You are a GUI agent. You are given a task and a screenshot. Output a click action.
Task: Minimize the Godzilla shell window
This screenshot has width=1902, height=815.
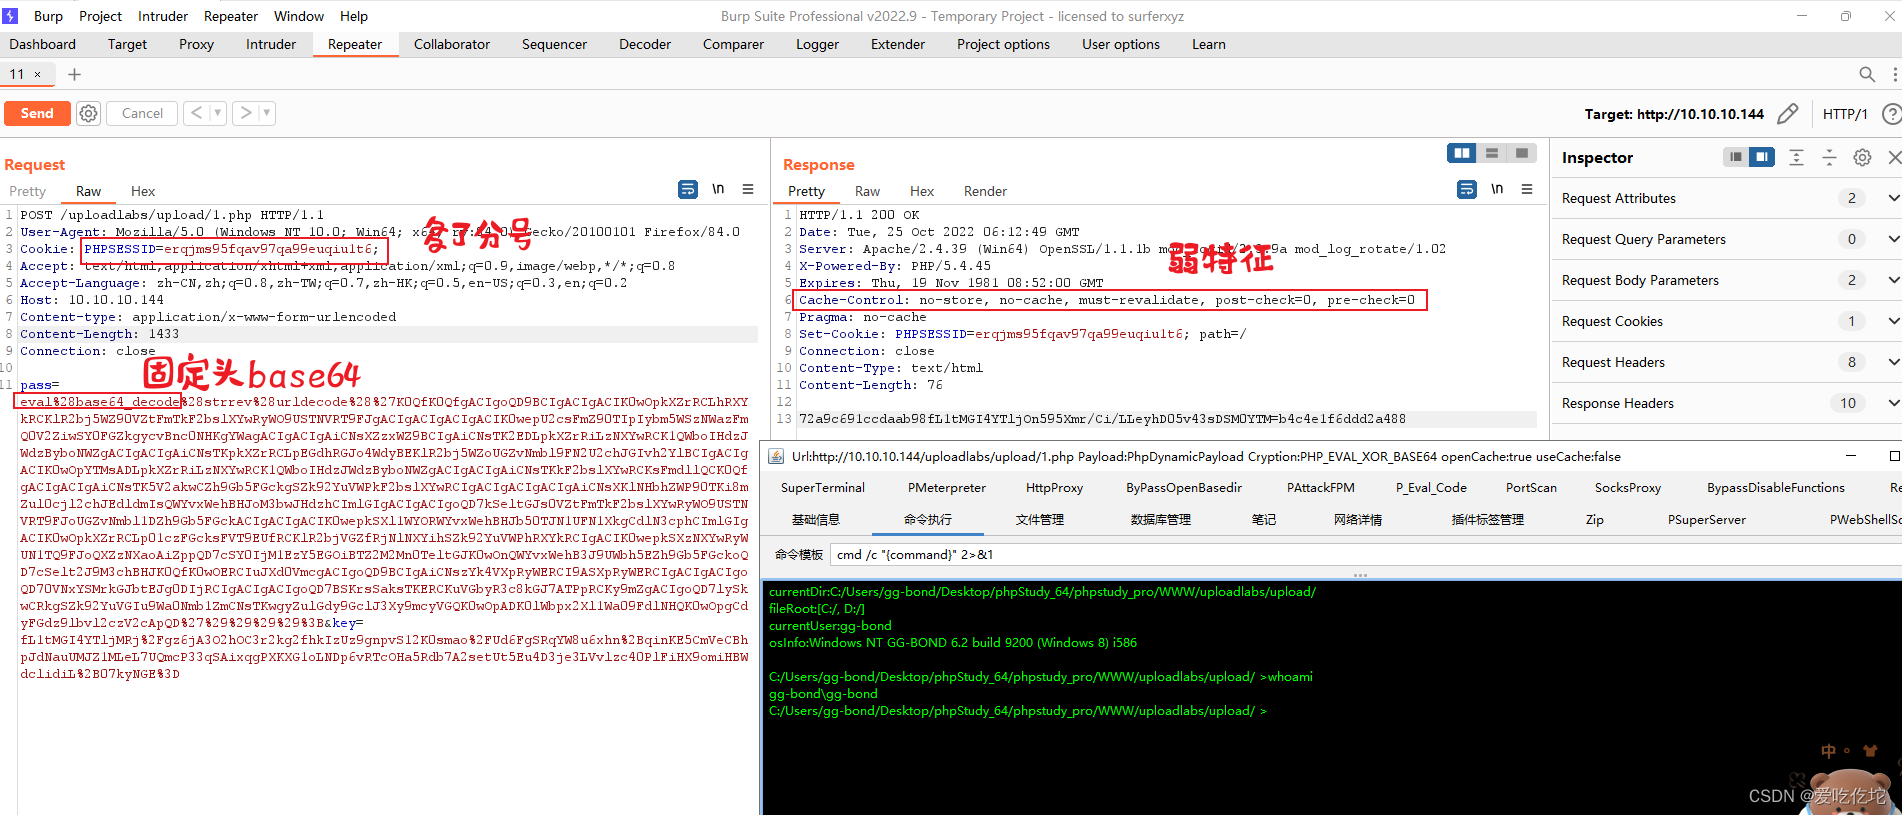coord(1851,456)
